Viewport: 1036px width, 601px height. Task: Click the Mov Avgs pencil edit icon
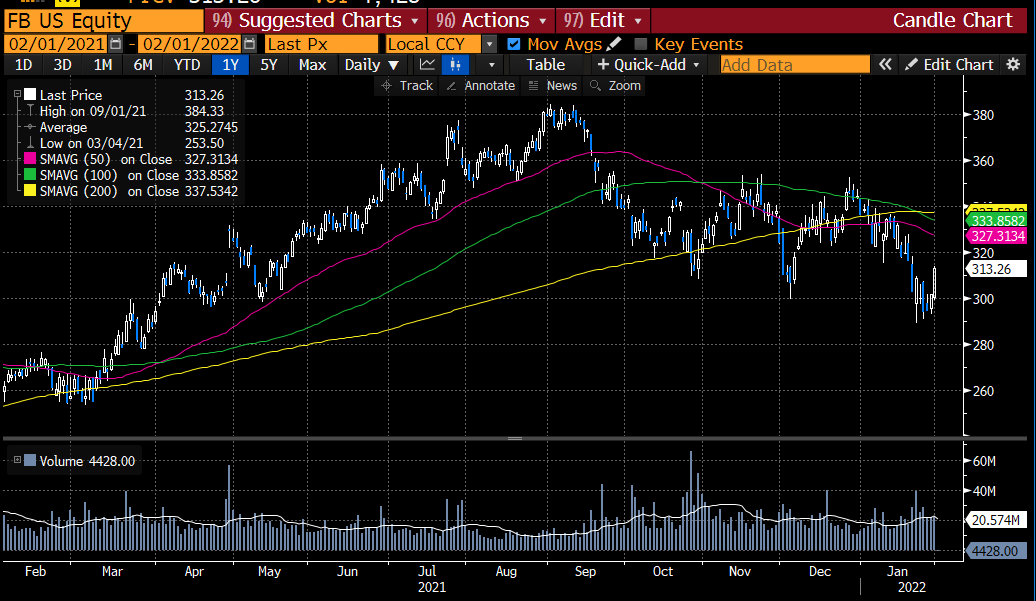(614, 44)
